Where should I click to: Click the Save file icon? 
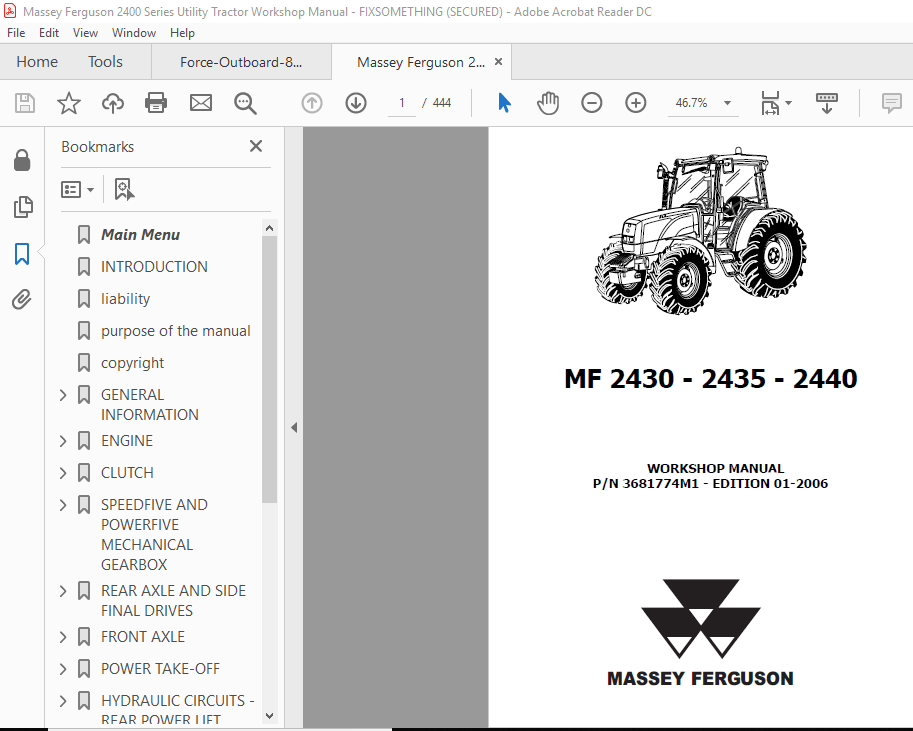click(x=24, y=103)
